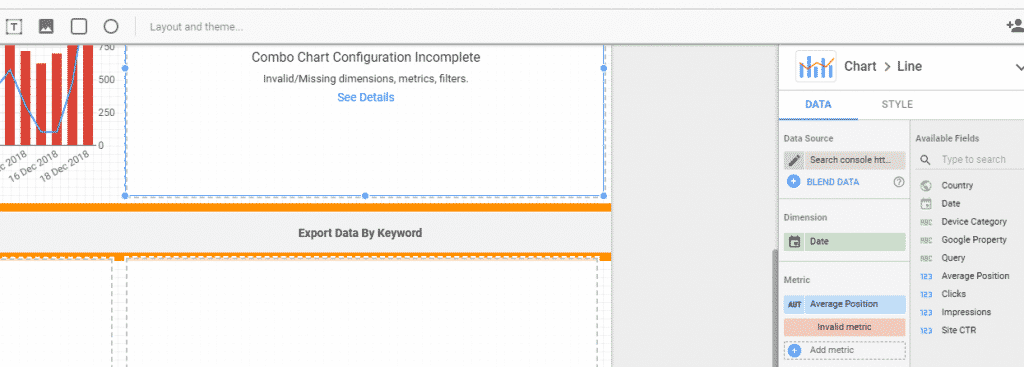Select the Circle shape tool
This screenshot has height=367, width=1024.
coord(111,27)
